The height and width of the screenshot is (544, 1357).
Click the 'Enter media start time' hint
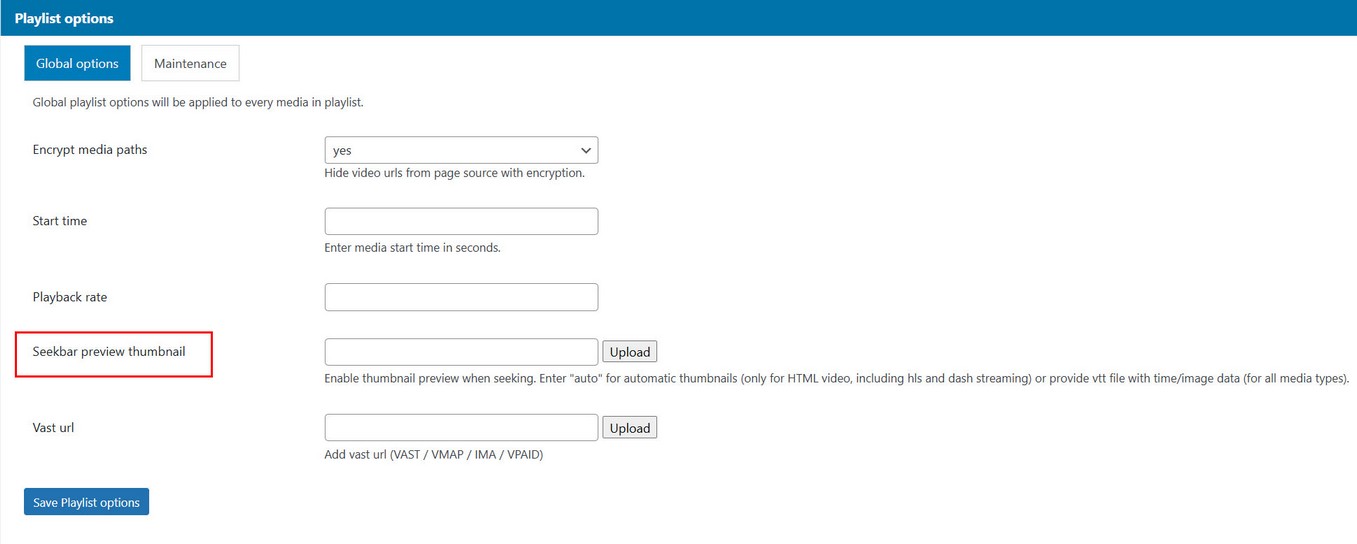412,248
